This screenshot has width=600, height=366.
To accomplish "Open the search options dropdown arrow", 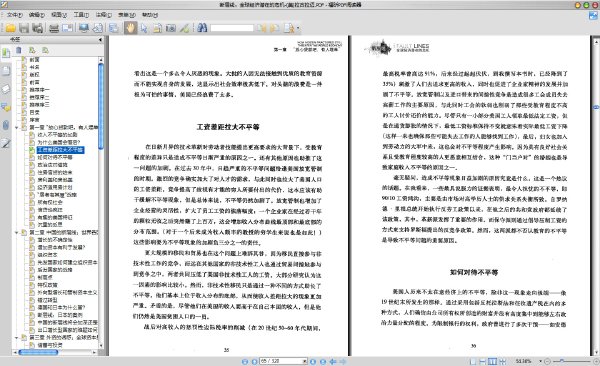I will (298, 28).
